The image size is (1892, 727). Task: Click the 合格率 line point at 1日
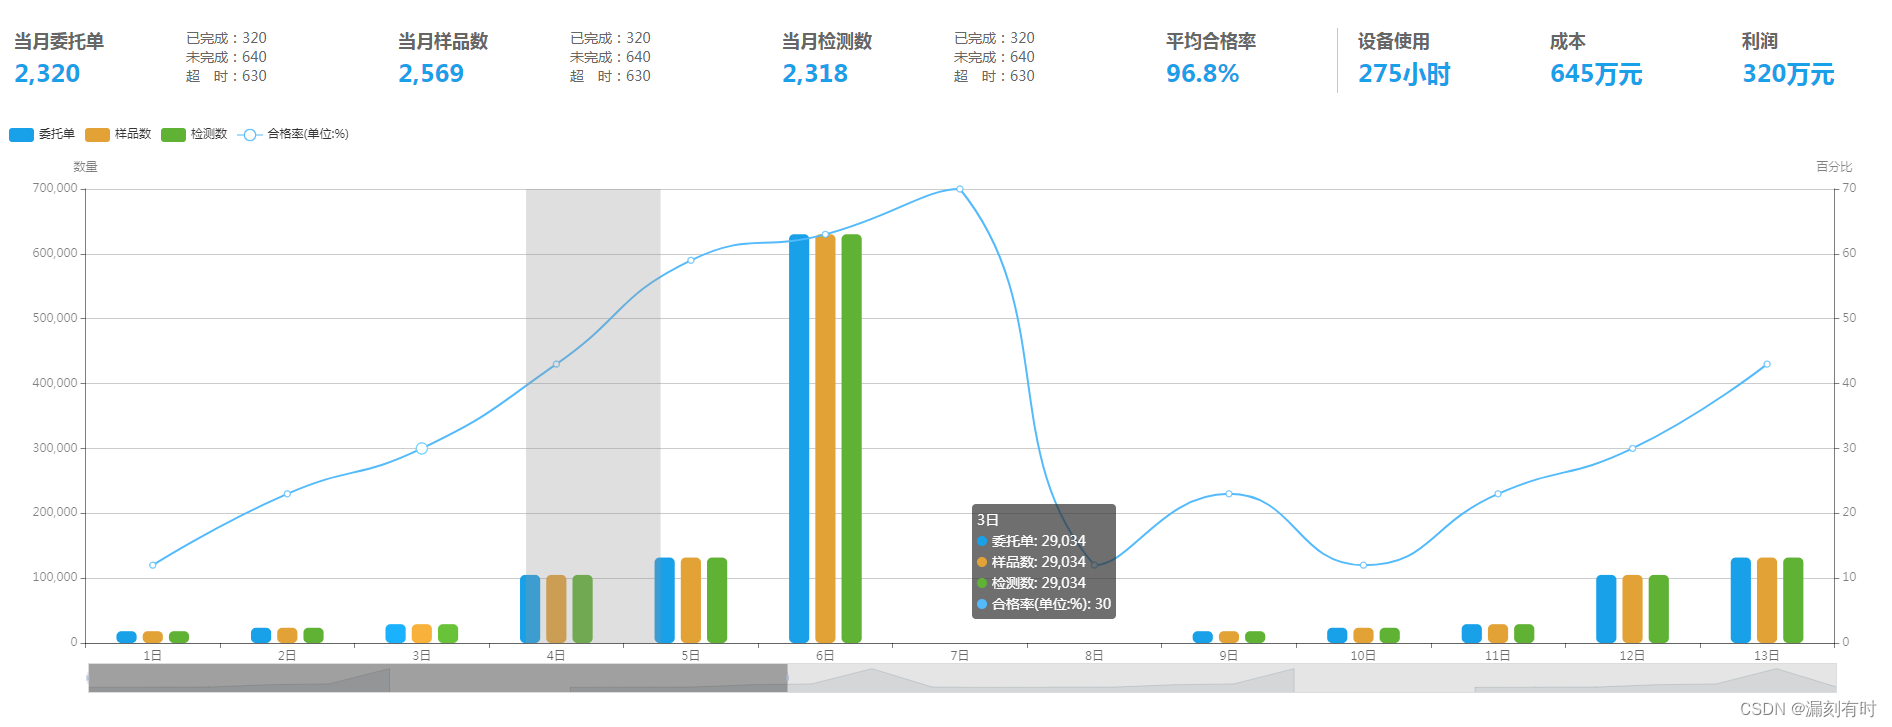(153, 565)
